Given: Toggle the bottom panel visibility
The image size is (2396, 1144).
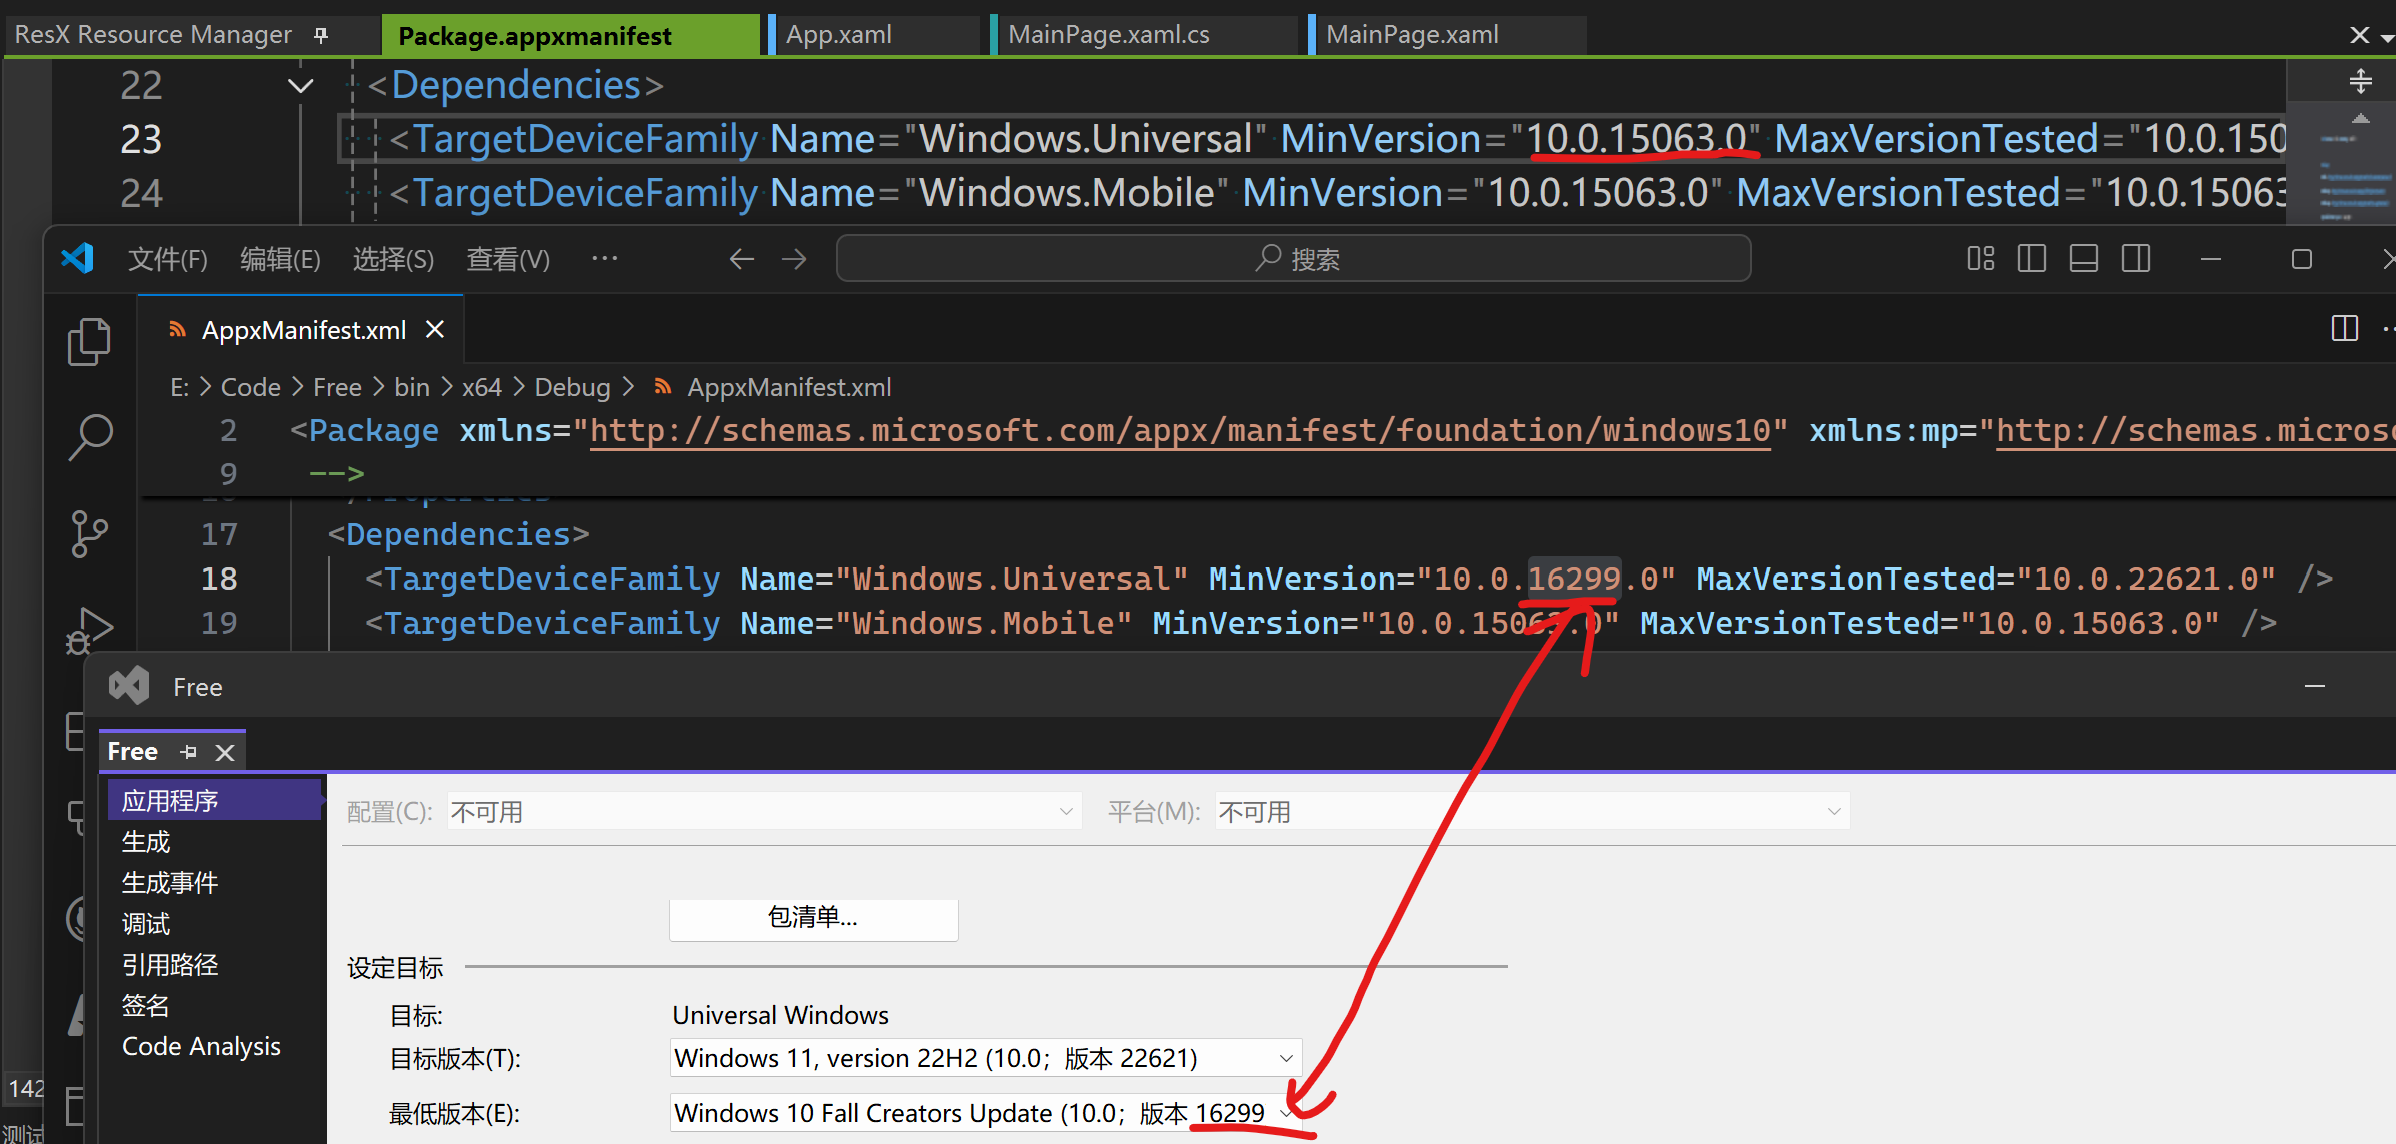Looking at the screenshot, I should point(2083,258).
